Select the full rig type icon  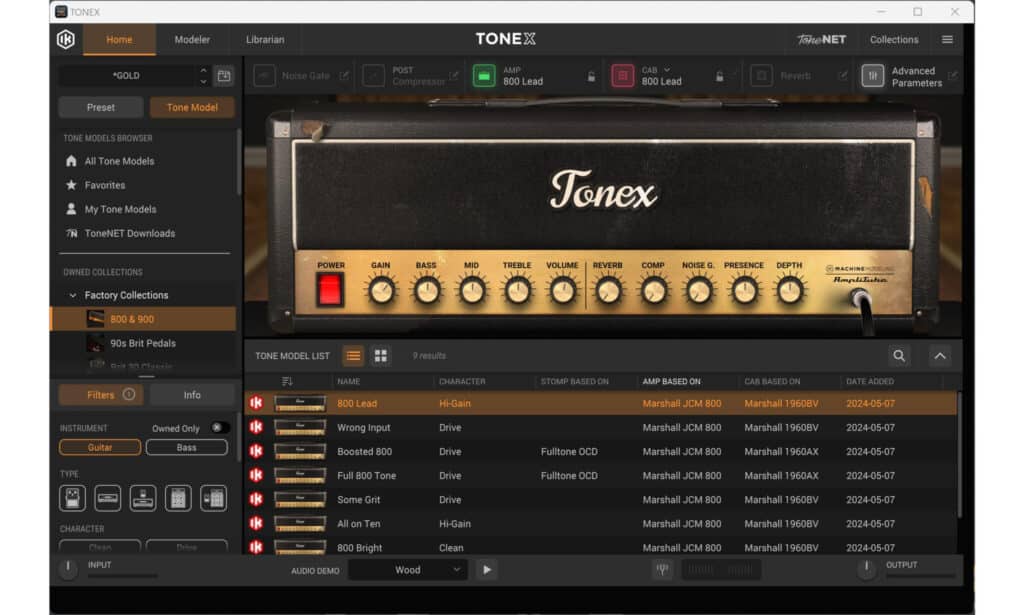tap(214, 499)
